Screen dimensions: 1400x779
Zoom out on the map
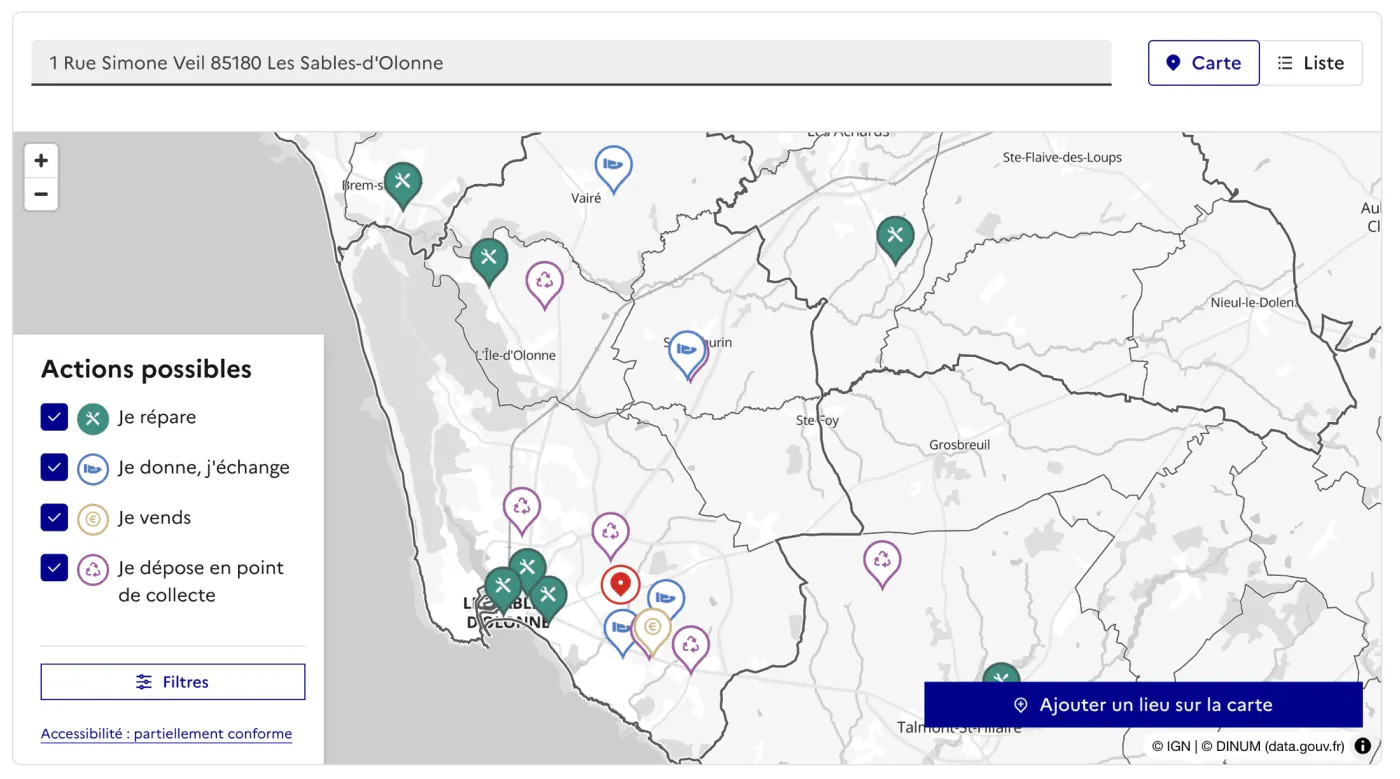coord(41,194)
